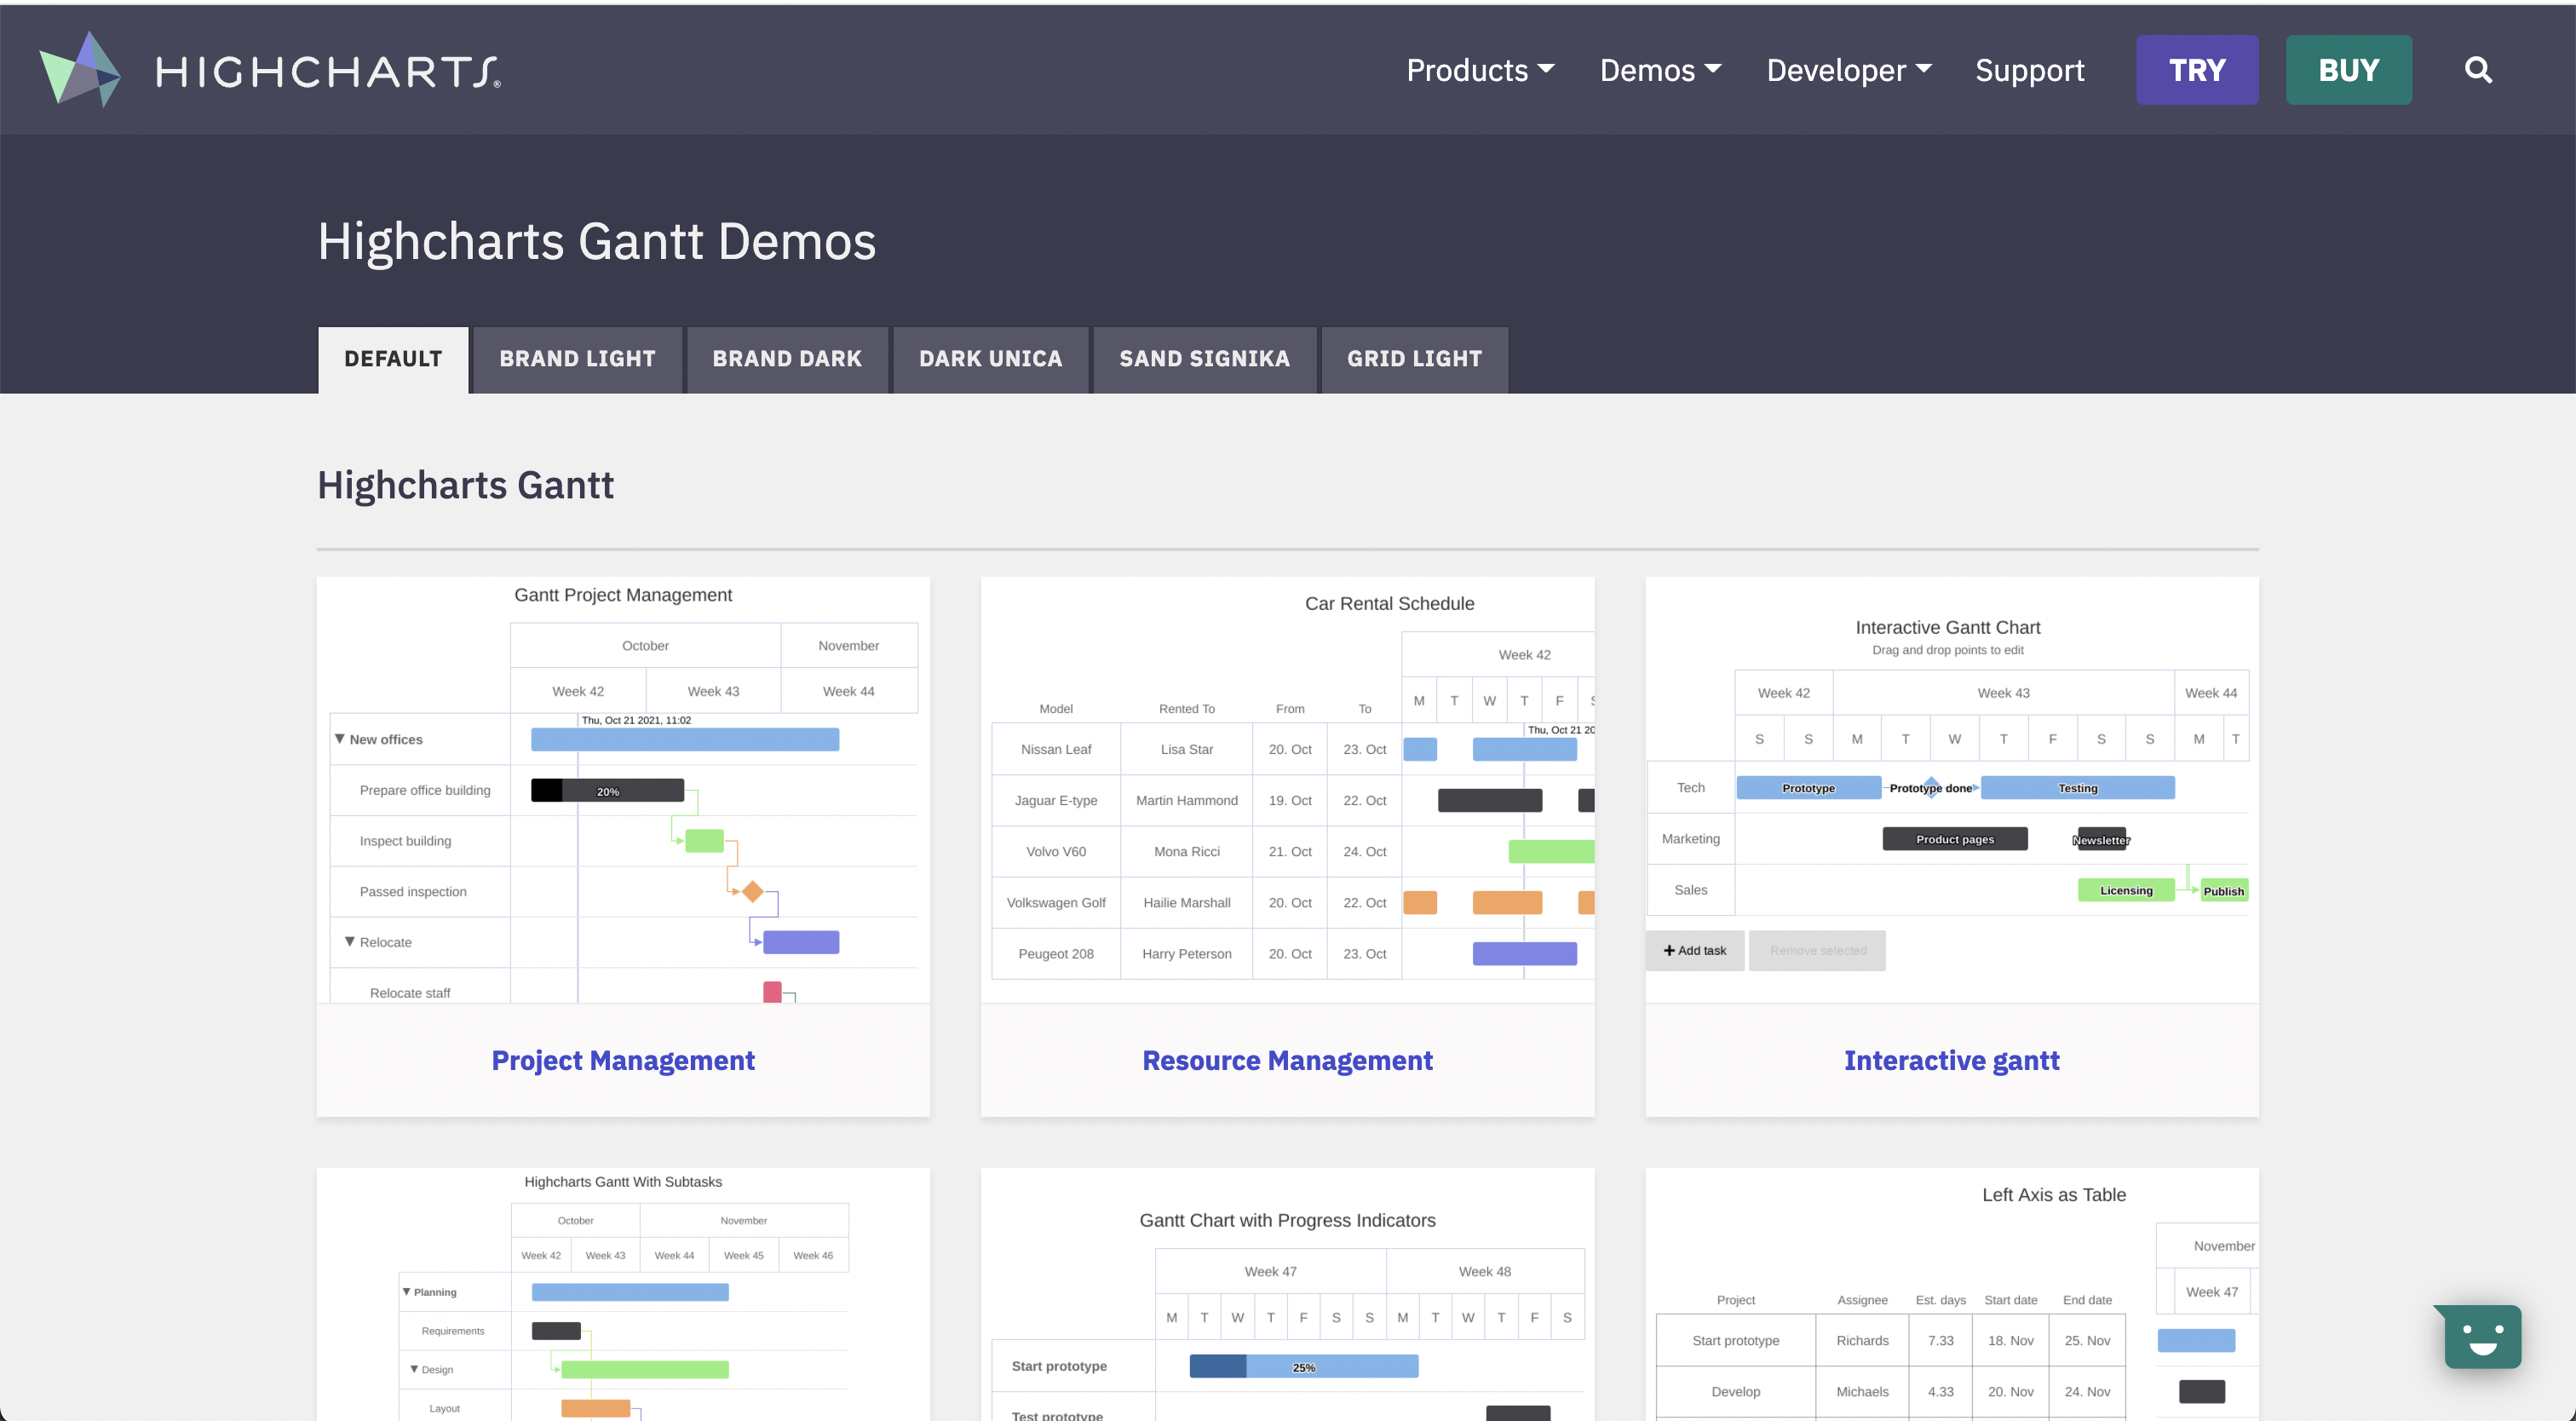
Task: Click the plus icon on Add task
Action: click(1668, 950)
